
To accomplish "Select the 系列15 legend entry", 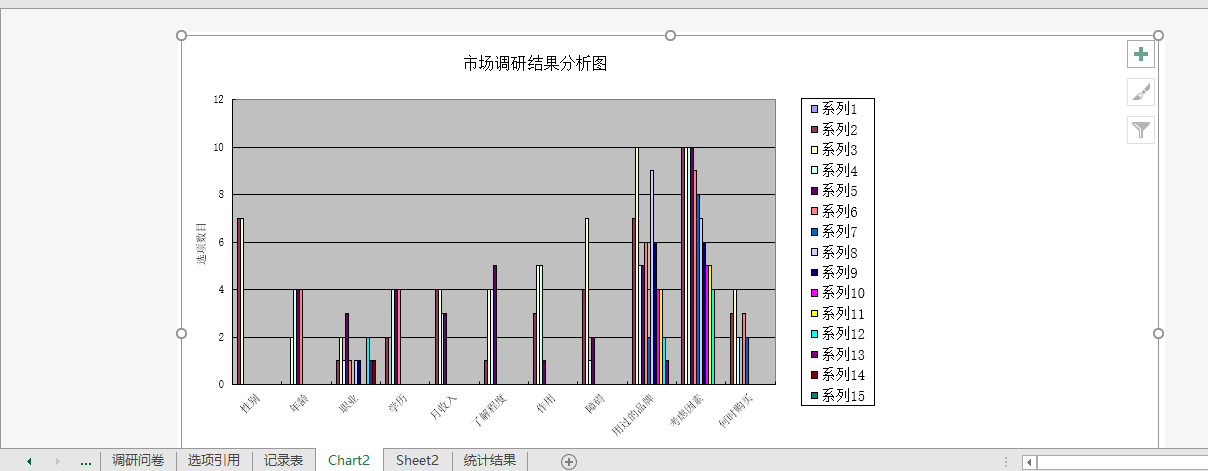I will pos(840,396).
